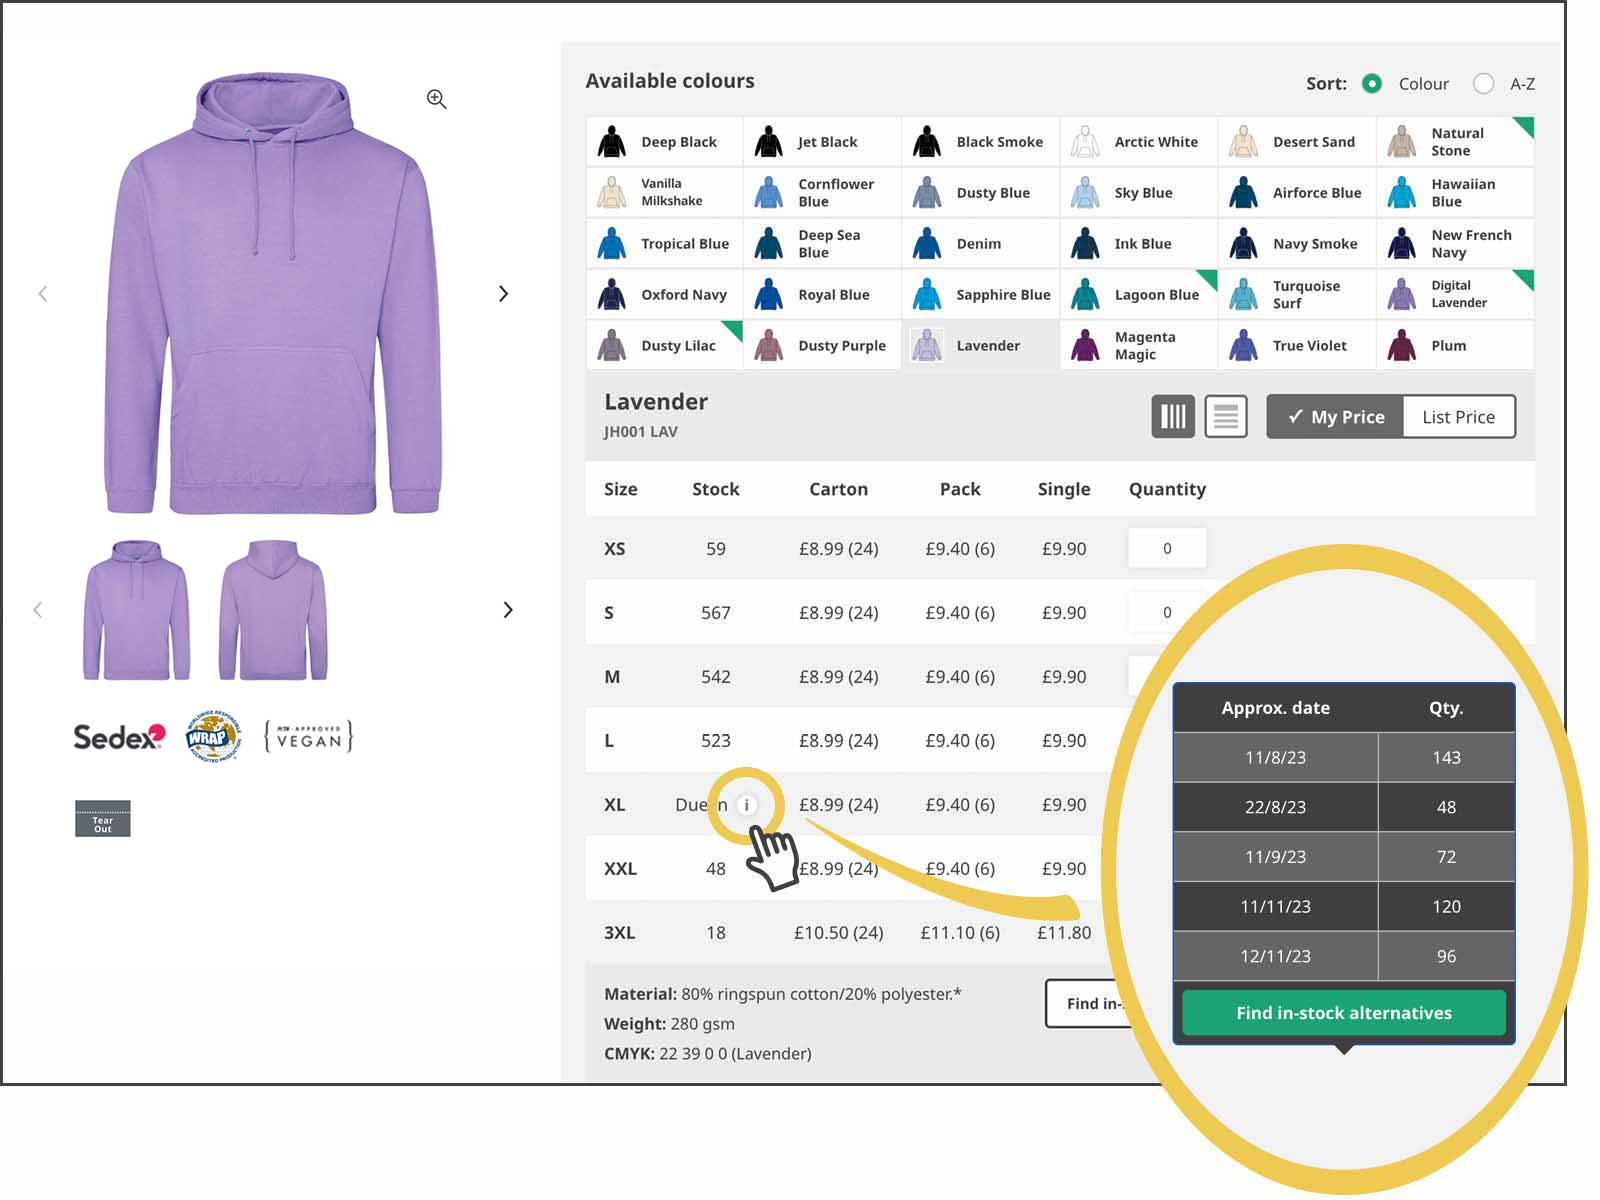Click the zoom magnifier on product image
The width and height of the screenshot is (1600, 1200).
tap(436, 99)
